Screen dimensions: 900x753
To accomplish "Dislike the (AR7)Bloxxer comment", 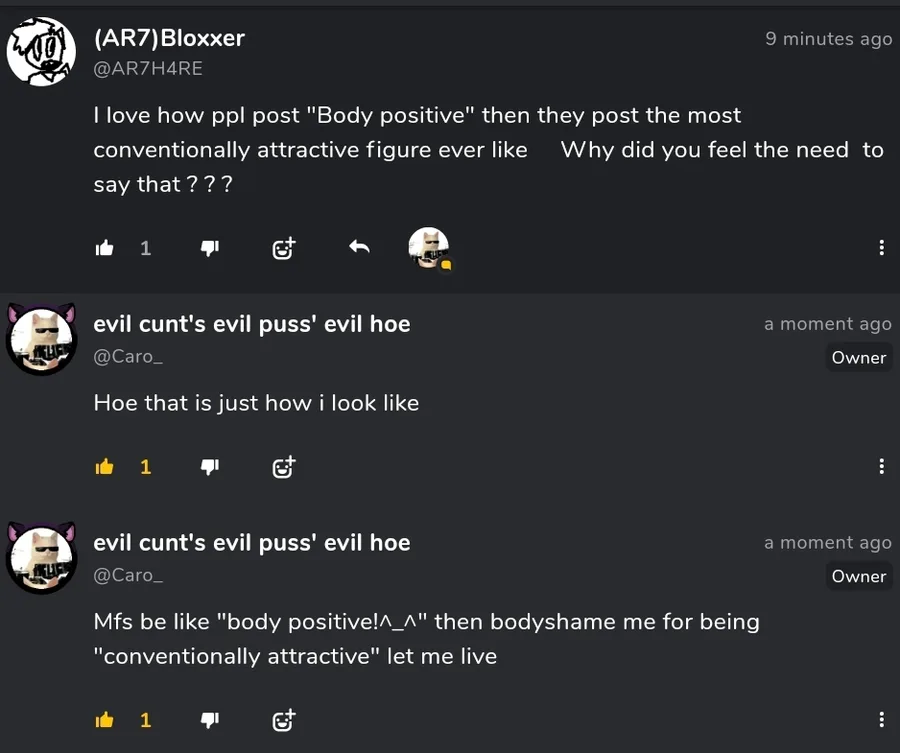I will 210,248.
